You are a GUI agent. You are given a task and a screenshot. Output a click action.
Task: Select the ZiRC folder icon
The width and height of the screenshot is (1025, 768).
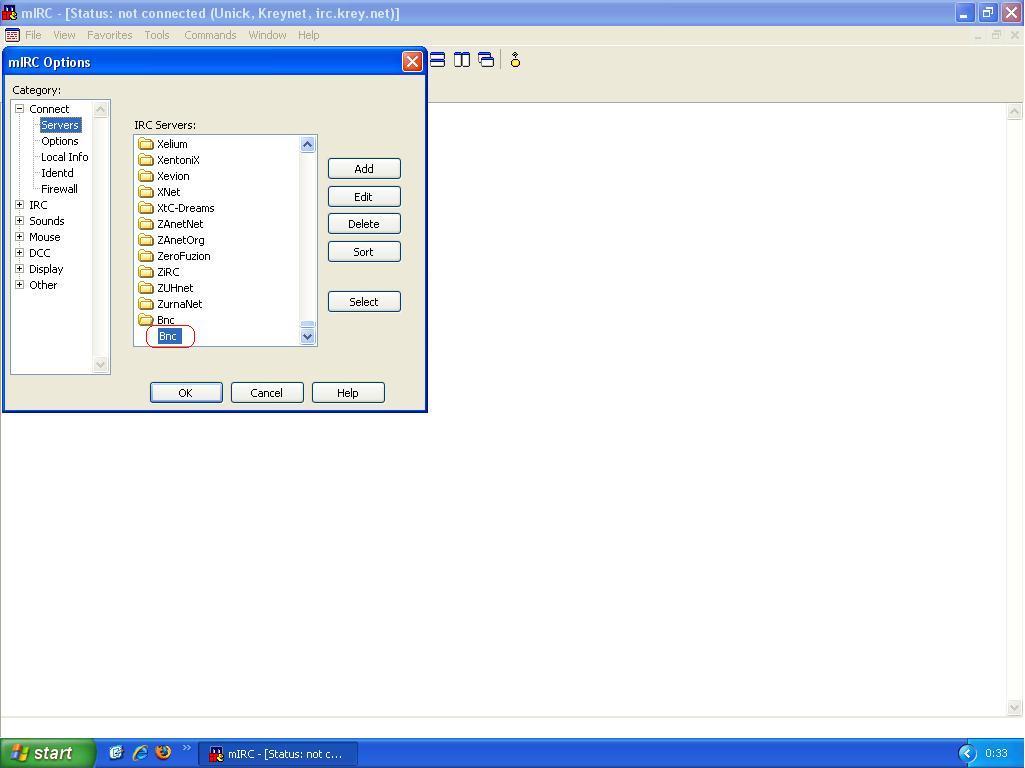146,272
